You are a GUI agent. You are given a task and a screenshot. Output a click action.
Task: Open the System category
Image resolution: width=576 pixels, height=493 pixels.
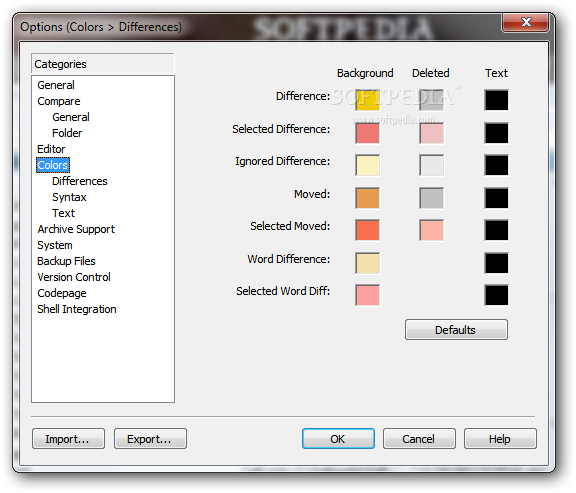pos(55,245)
